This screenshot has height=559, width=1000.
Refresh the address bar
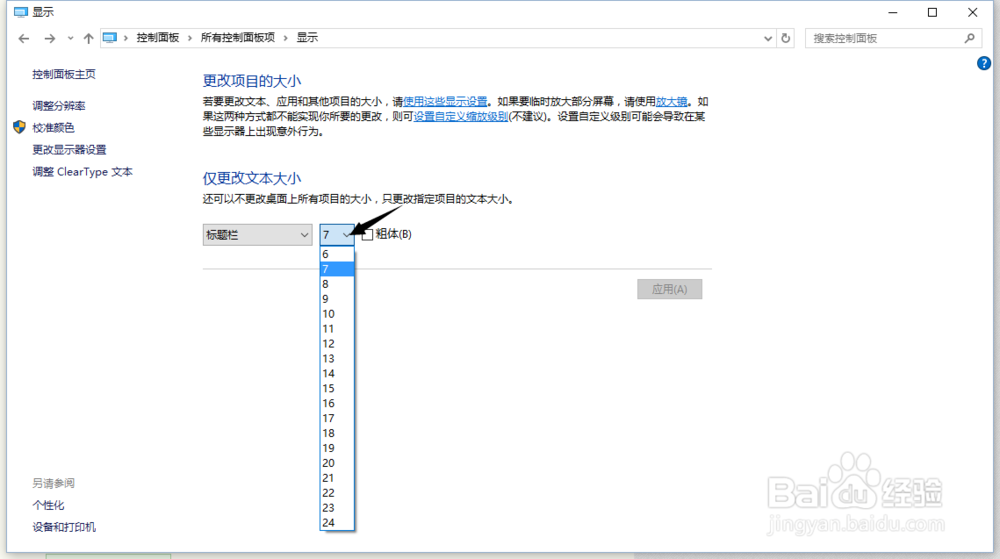click(786, 38)
